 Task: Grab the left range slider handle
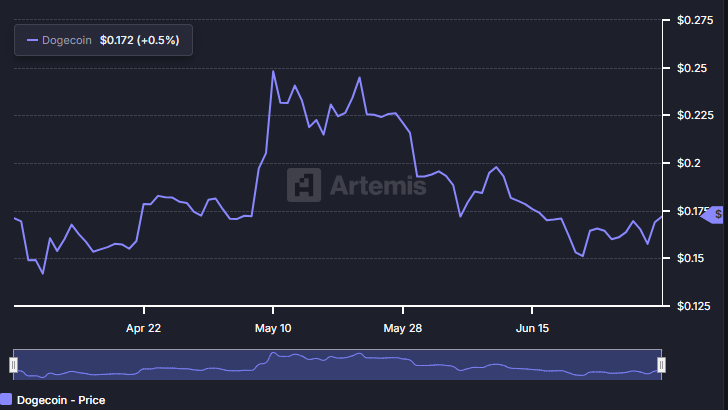tap(14, 364)
